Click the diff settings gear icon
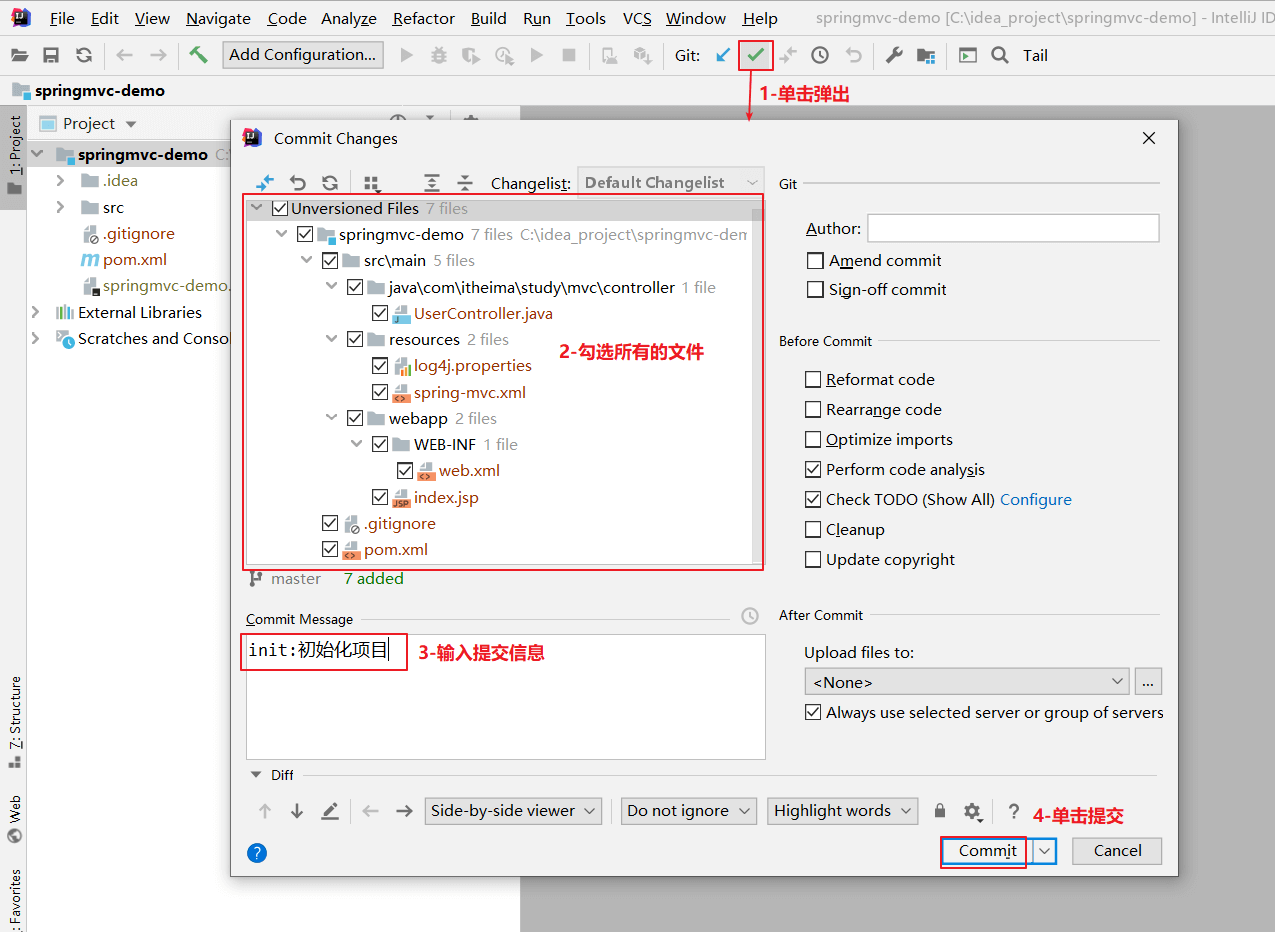 972,811
